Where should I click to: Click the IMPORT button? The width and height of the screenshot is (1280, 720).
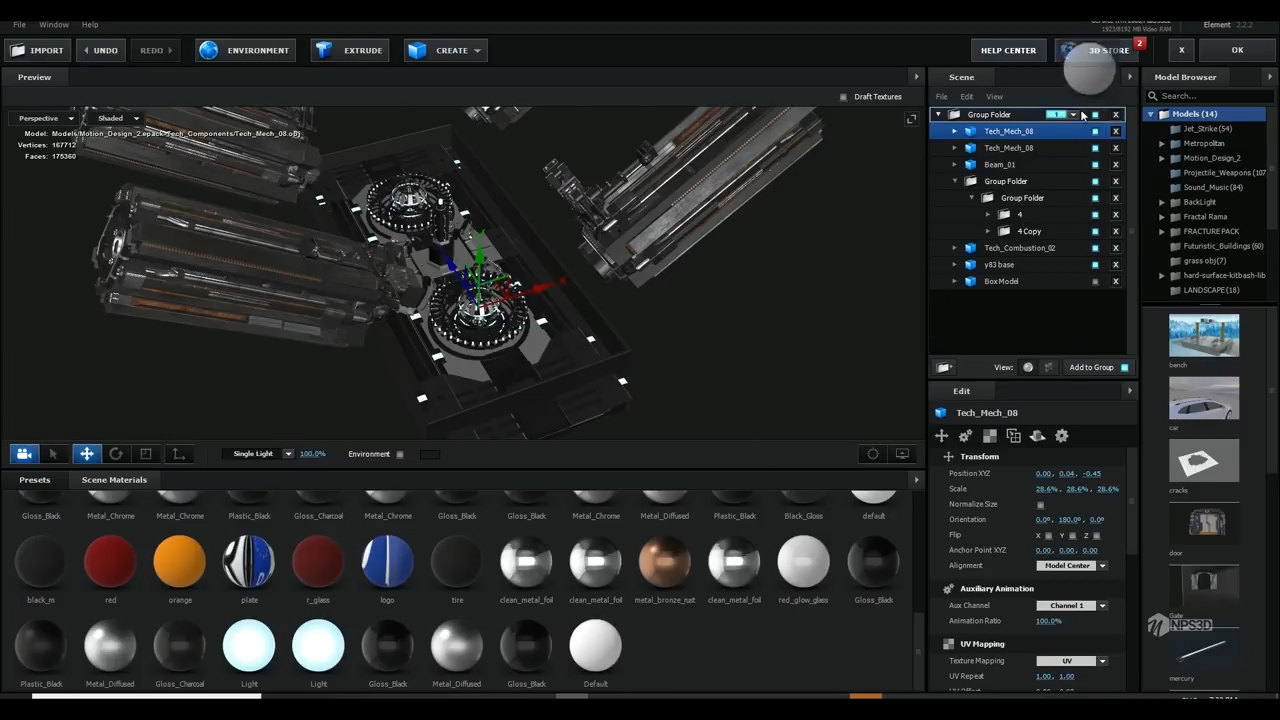(x=36, y=50)
